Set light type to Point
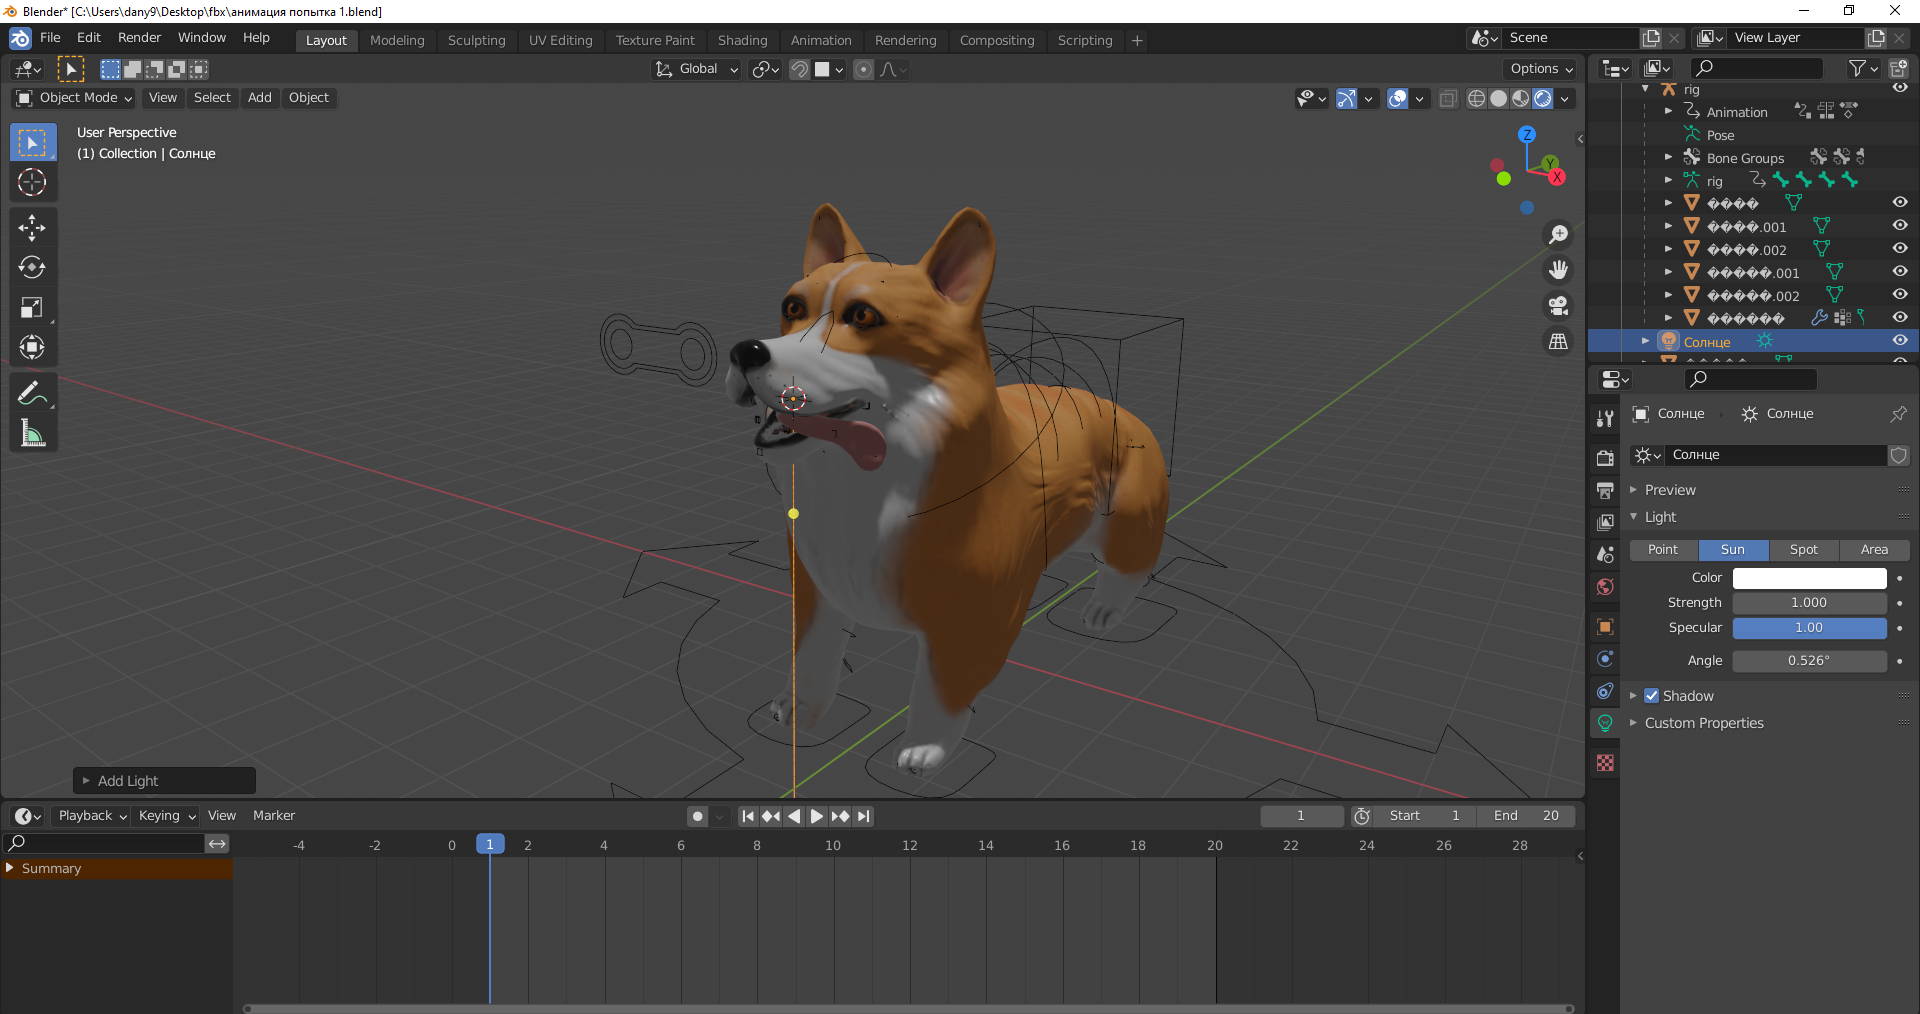This screenshot has width=1920, height=1014. 1662,549
